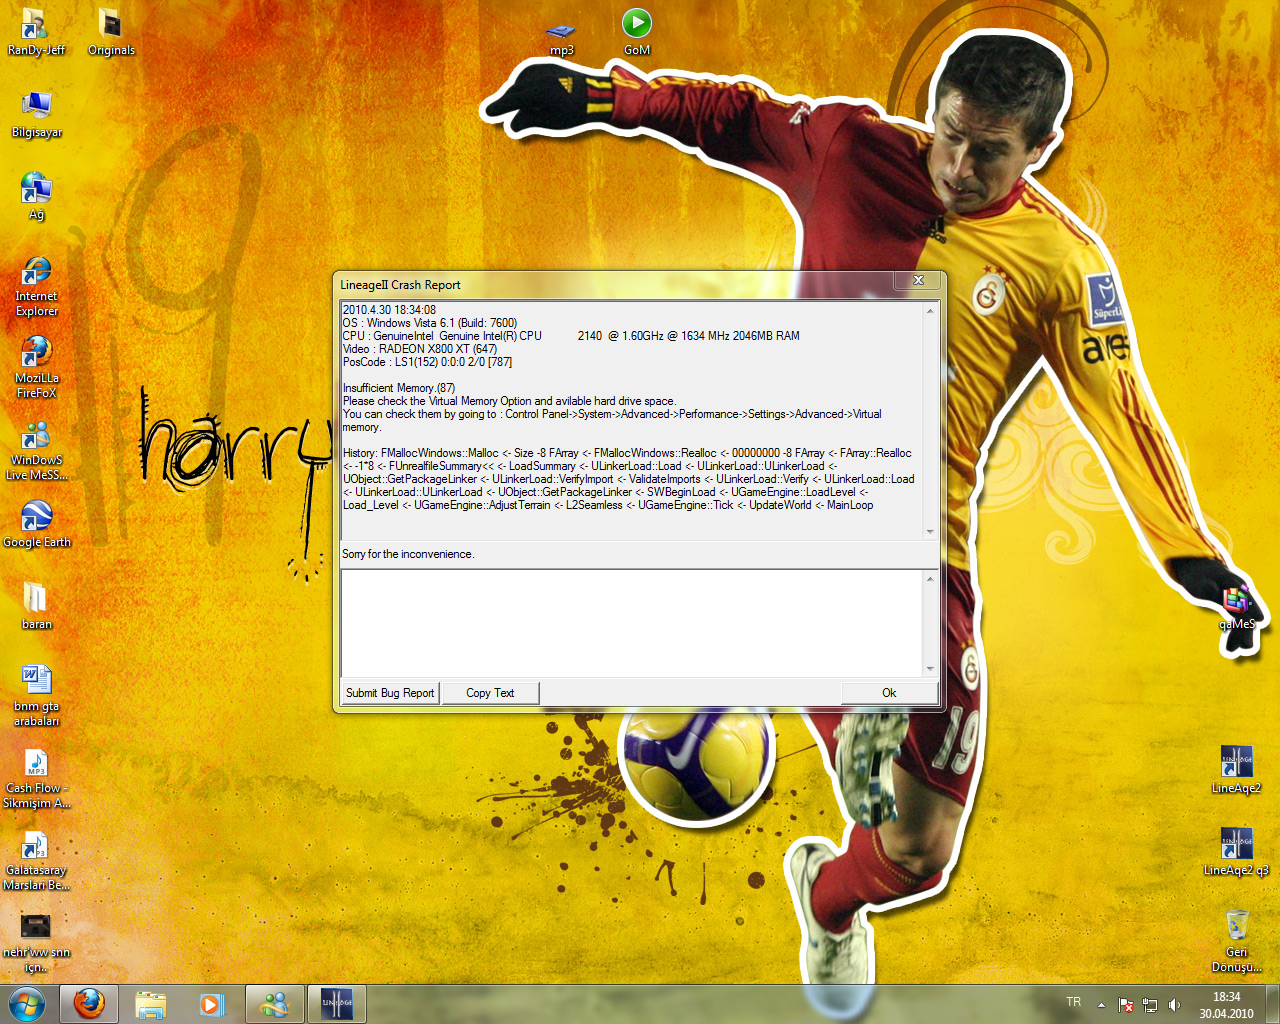Select the bnm gta arabaları document

[36, 696]
